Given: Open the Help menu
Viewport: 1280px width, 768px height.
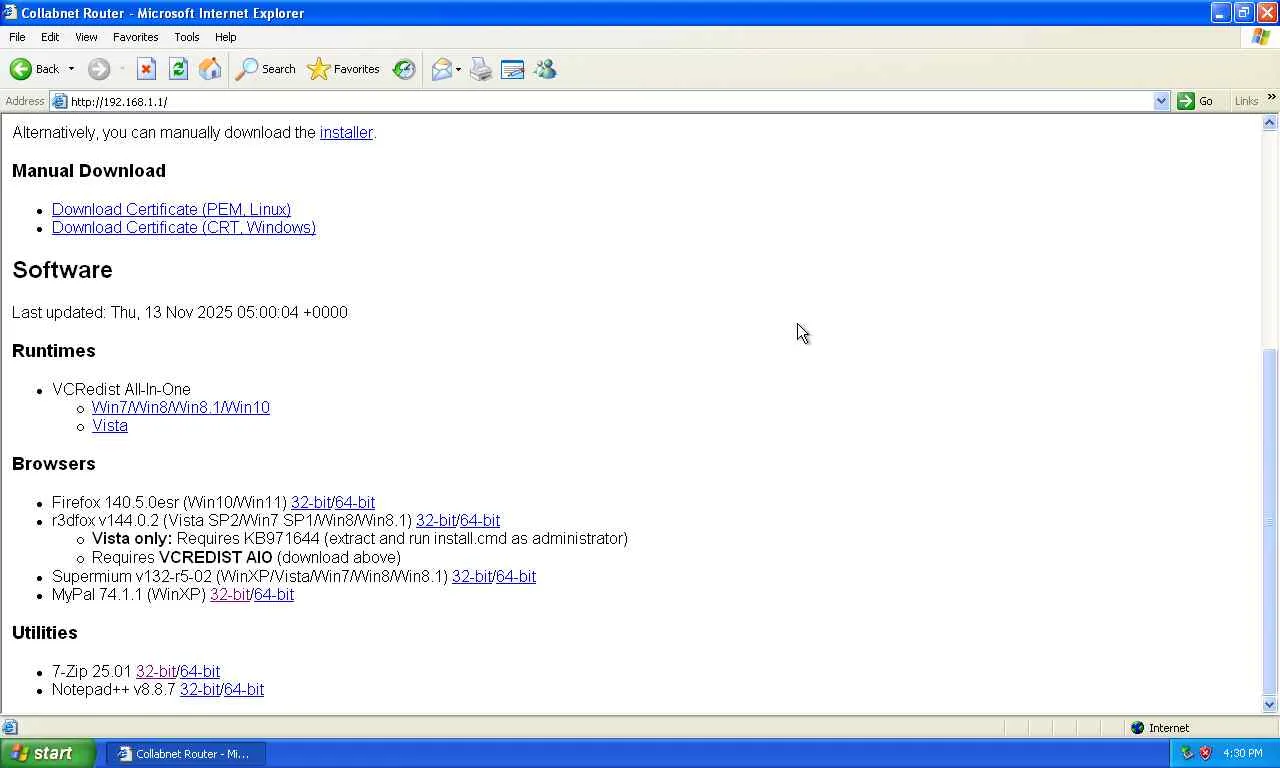Looking at the screenshot, I should click(x=226, y=37).
